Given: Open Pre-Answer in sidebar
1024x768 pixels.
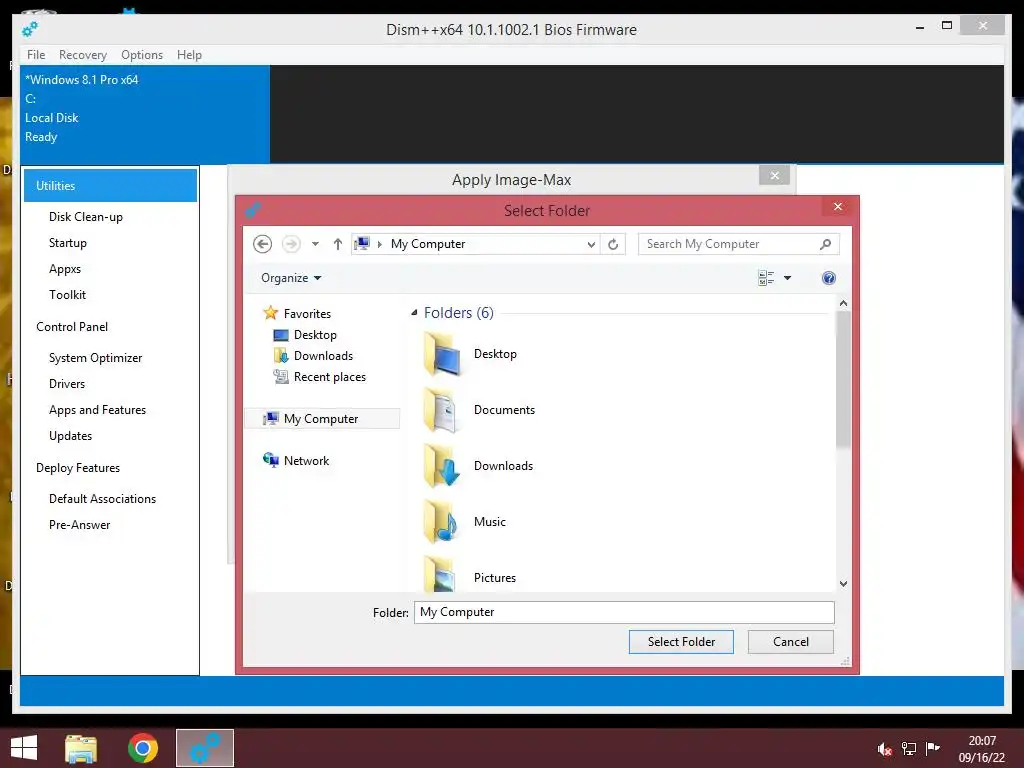Looking at the screenshot, I should pos(80,525).
